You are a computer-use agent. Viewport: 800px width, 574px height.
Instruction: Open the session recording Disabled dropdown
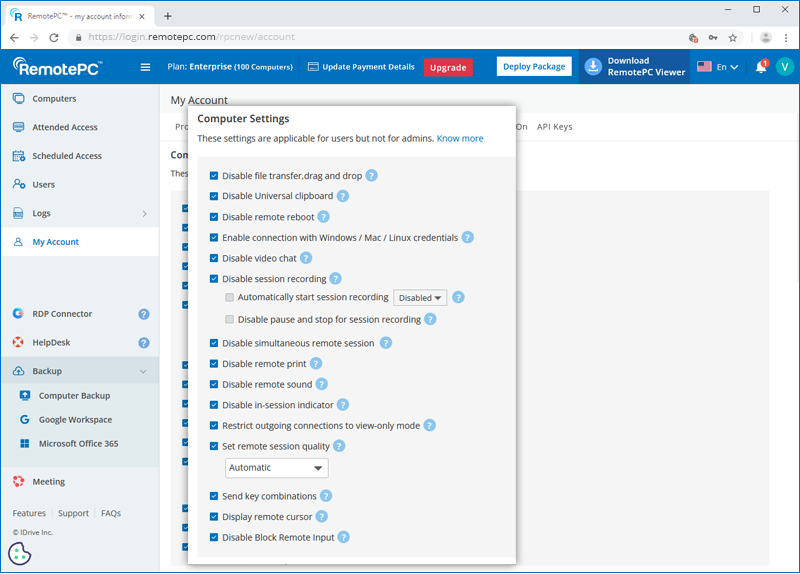coord(420,298)
